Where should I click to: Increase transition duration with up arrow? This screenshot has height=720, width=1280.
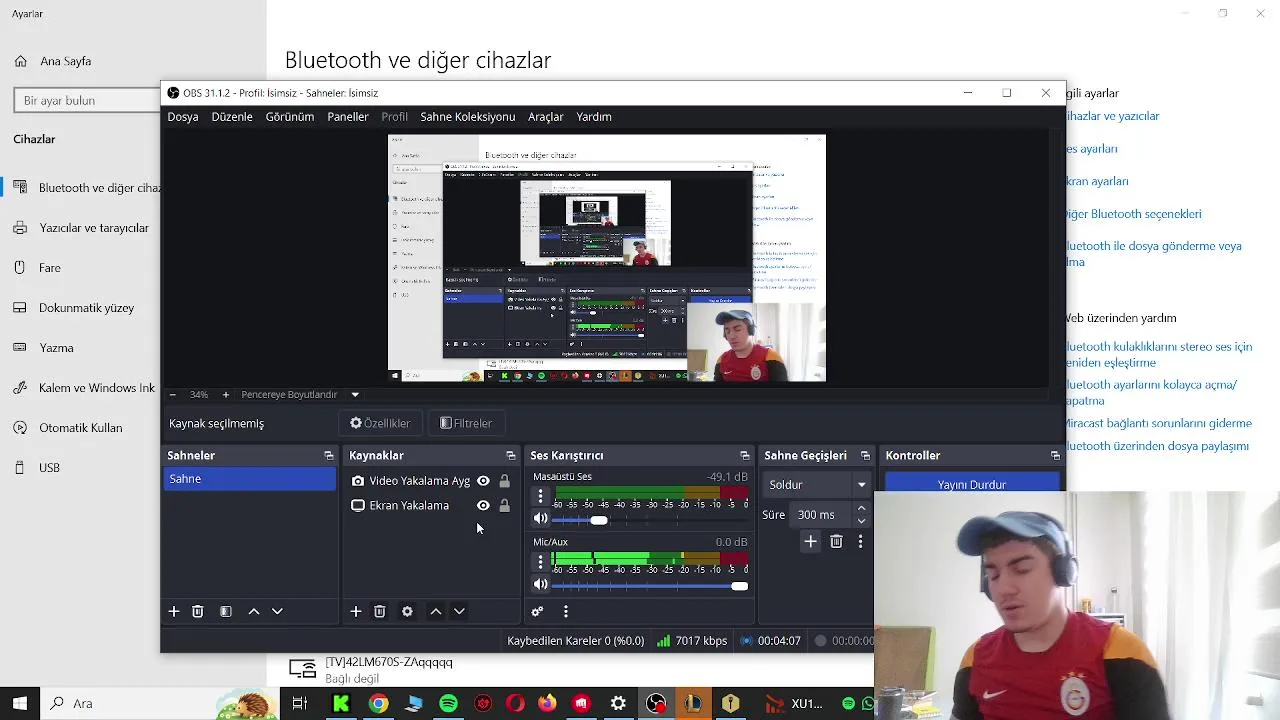tap(861, 509)
